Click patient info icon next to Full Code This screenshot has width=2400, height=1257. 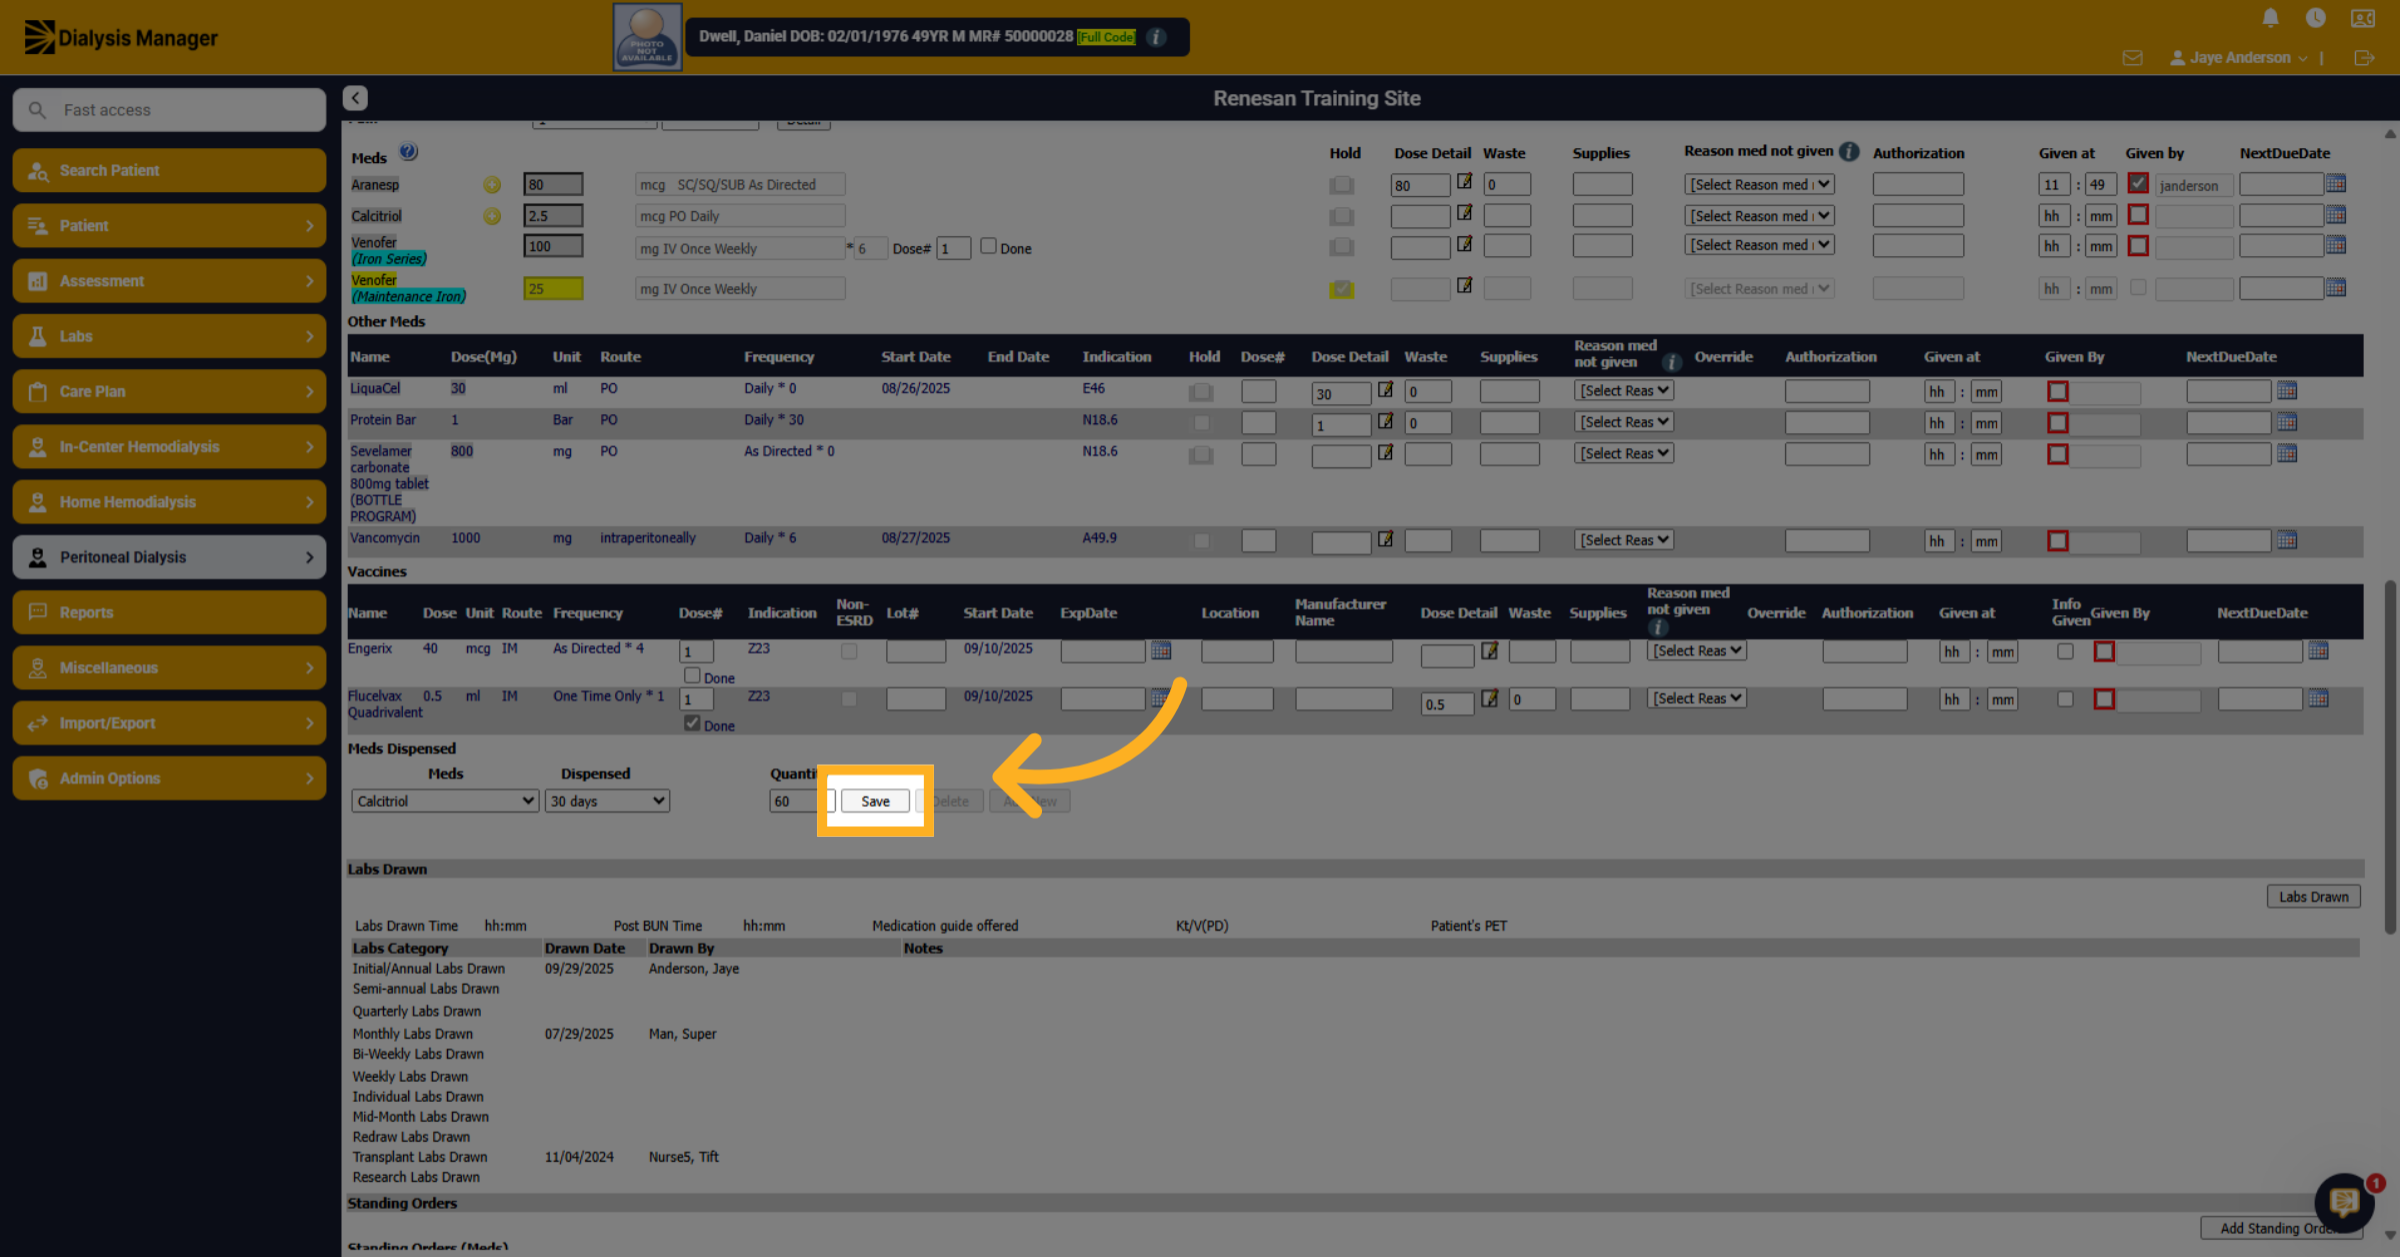1156,37
